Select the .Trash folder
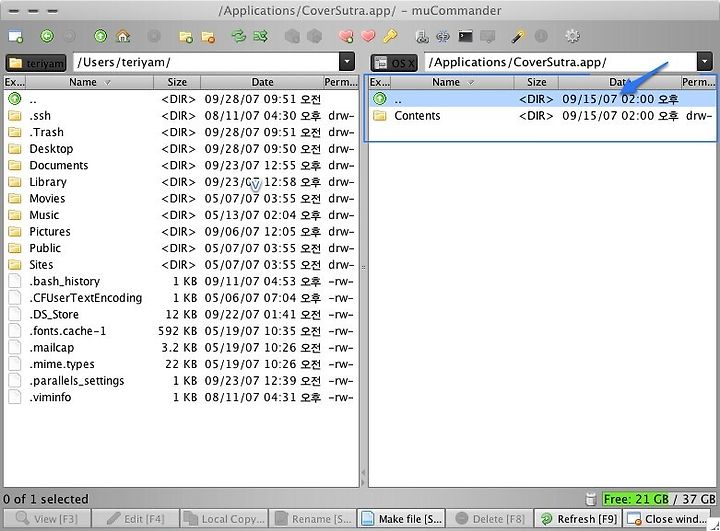The height and width of the screenshot is (531, 720). [181, 132]
